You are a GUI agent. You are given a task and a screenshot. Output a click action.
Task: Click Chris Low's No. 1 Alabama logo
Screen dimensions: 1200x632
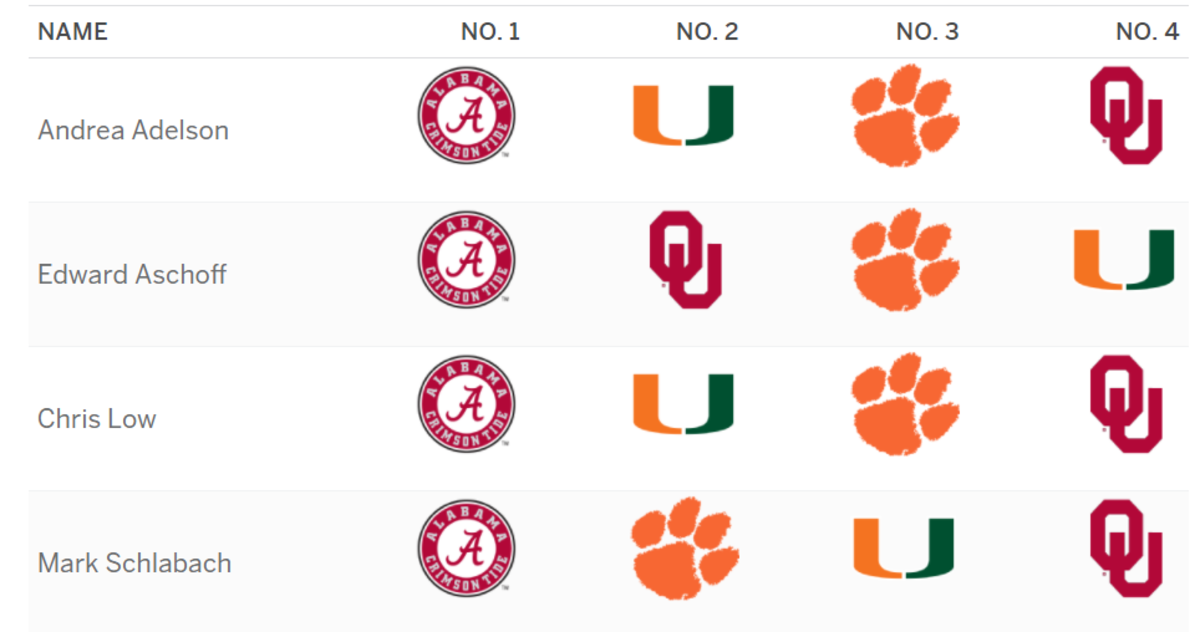click(x=466, y=403)
